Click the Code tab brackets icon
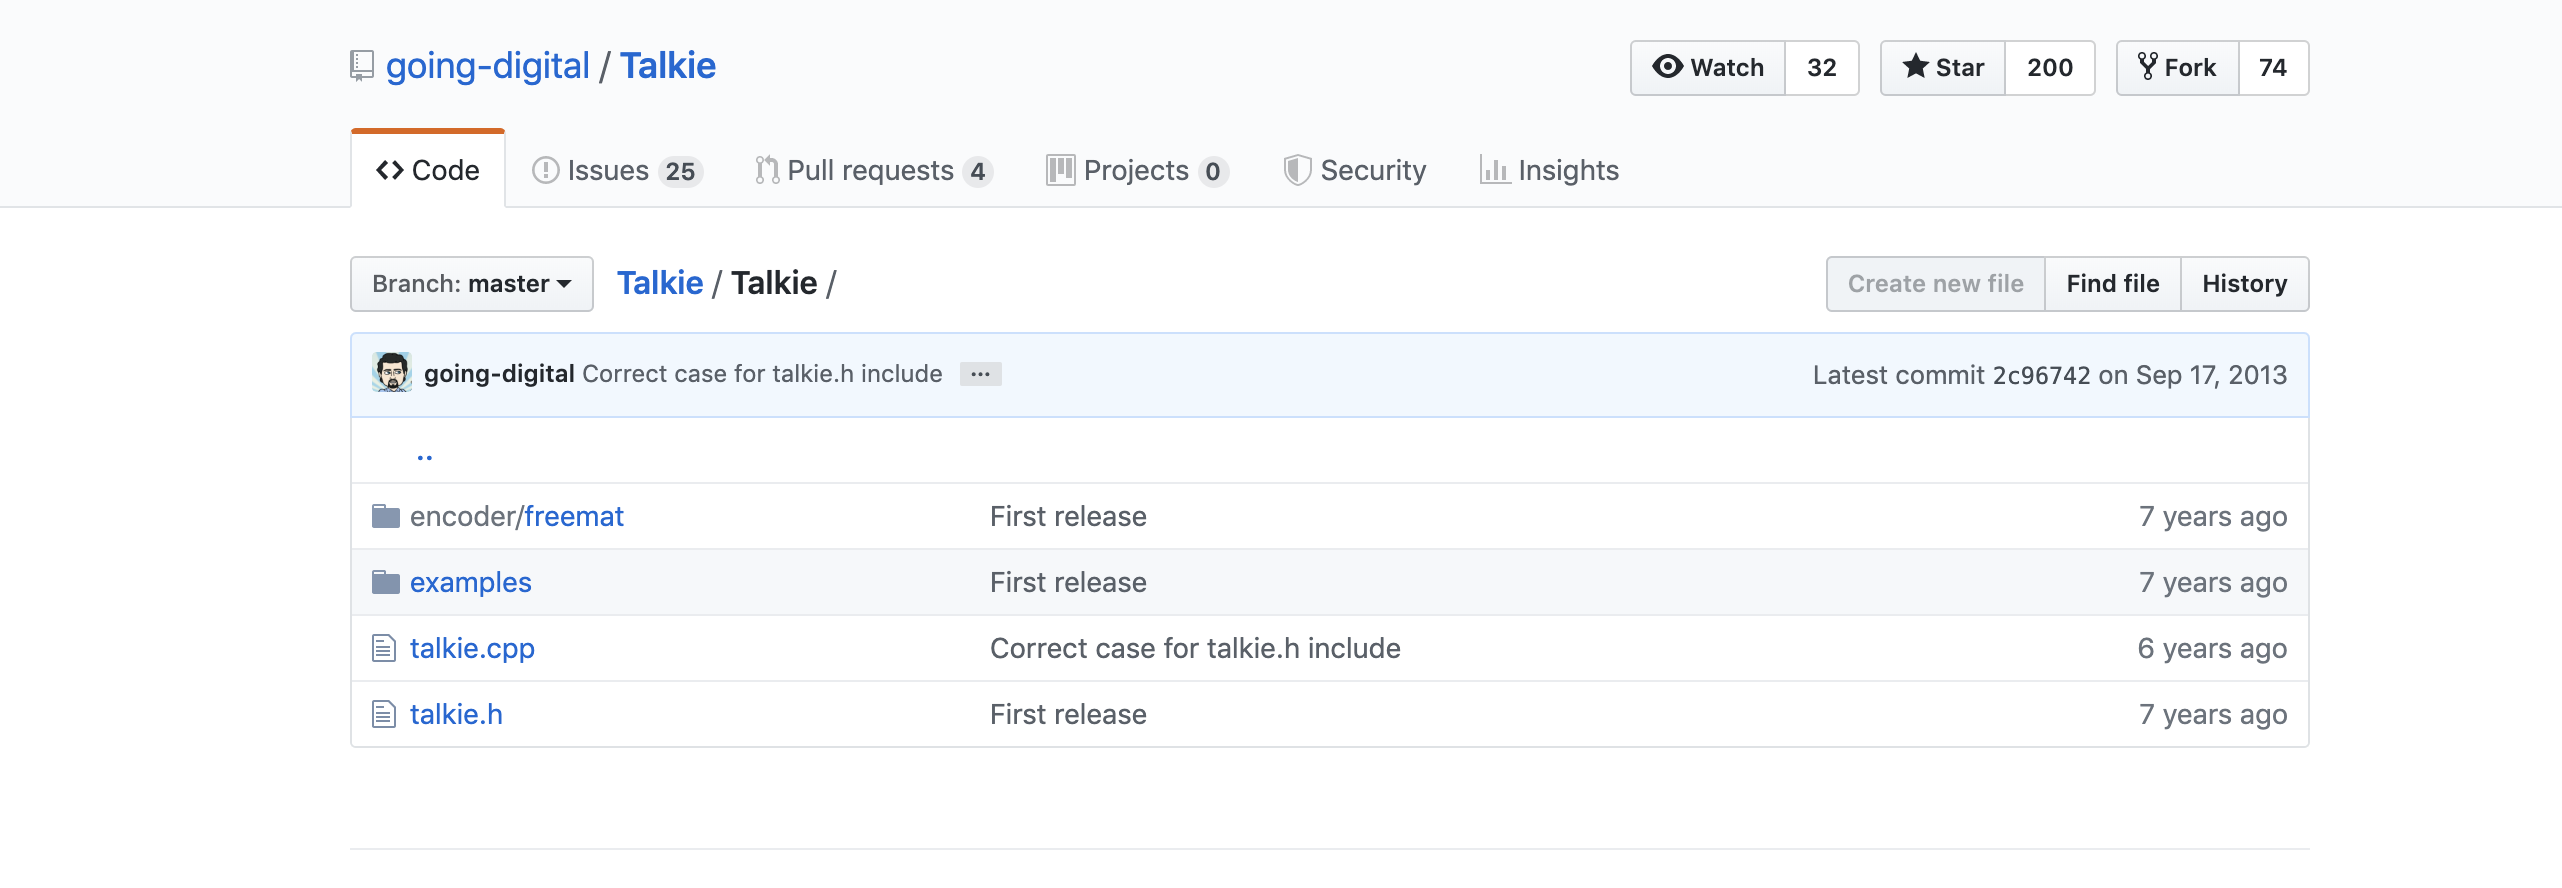The height and width of the screenshot is (888, 2562). pyautogui.click(x=389, y=171)
